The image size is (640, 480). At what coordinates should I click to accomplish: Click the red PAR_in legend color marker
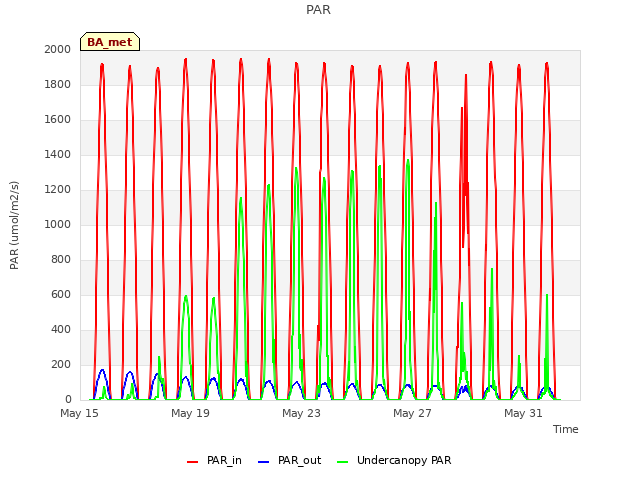tap(192, 462)
